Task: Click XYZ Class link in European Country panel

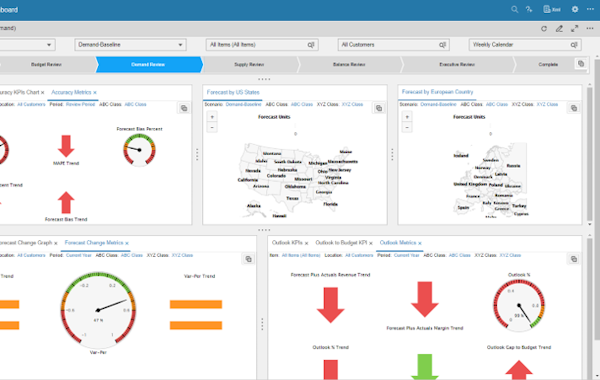Action: click(x=547, y=104)
